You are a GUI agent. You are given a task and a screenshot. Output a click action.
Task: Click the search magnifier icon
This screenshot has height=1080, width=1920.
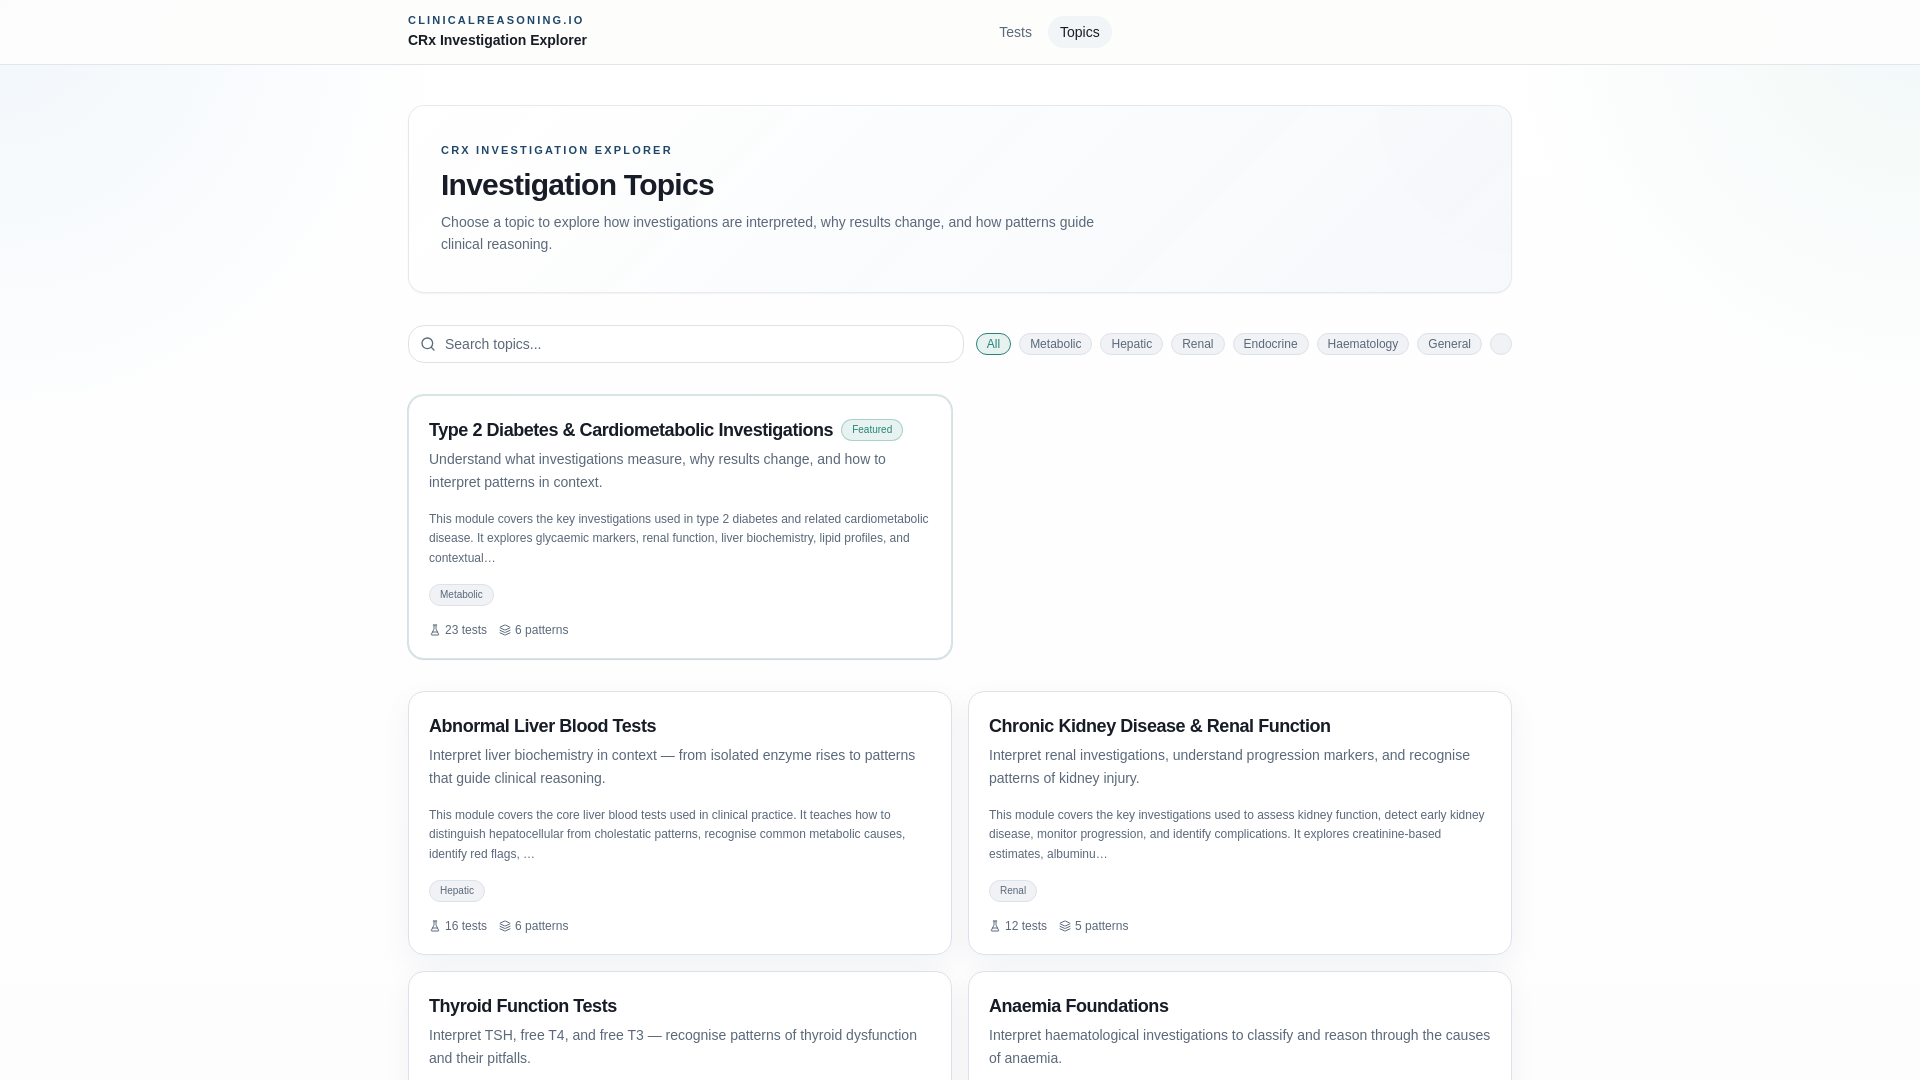pyautogui.click(x=428, y=344)
